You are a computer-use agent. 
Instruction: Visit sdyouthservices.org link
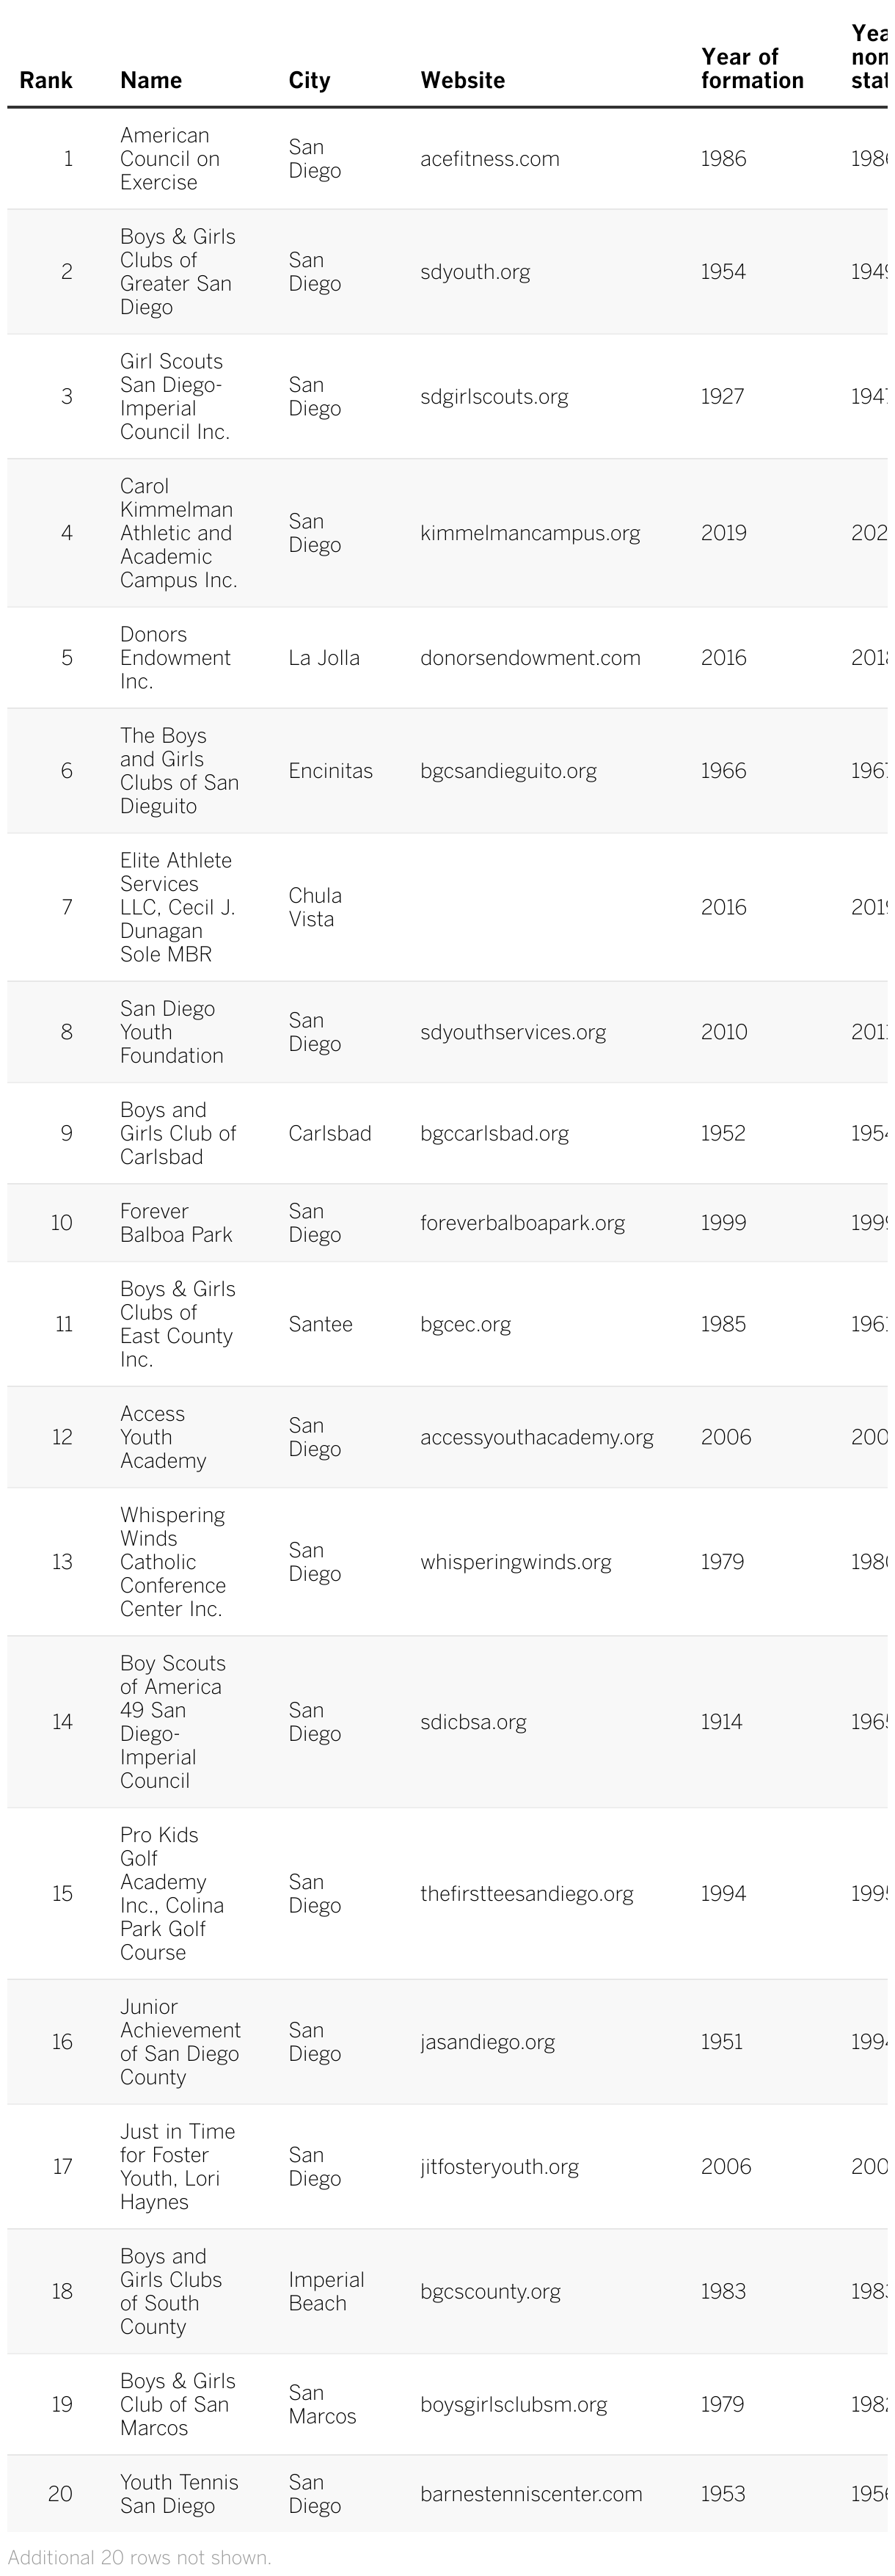(x=513, y=1032)
